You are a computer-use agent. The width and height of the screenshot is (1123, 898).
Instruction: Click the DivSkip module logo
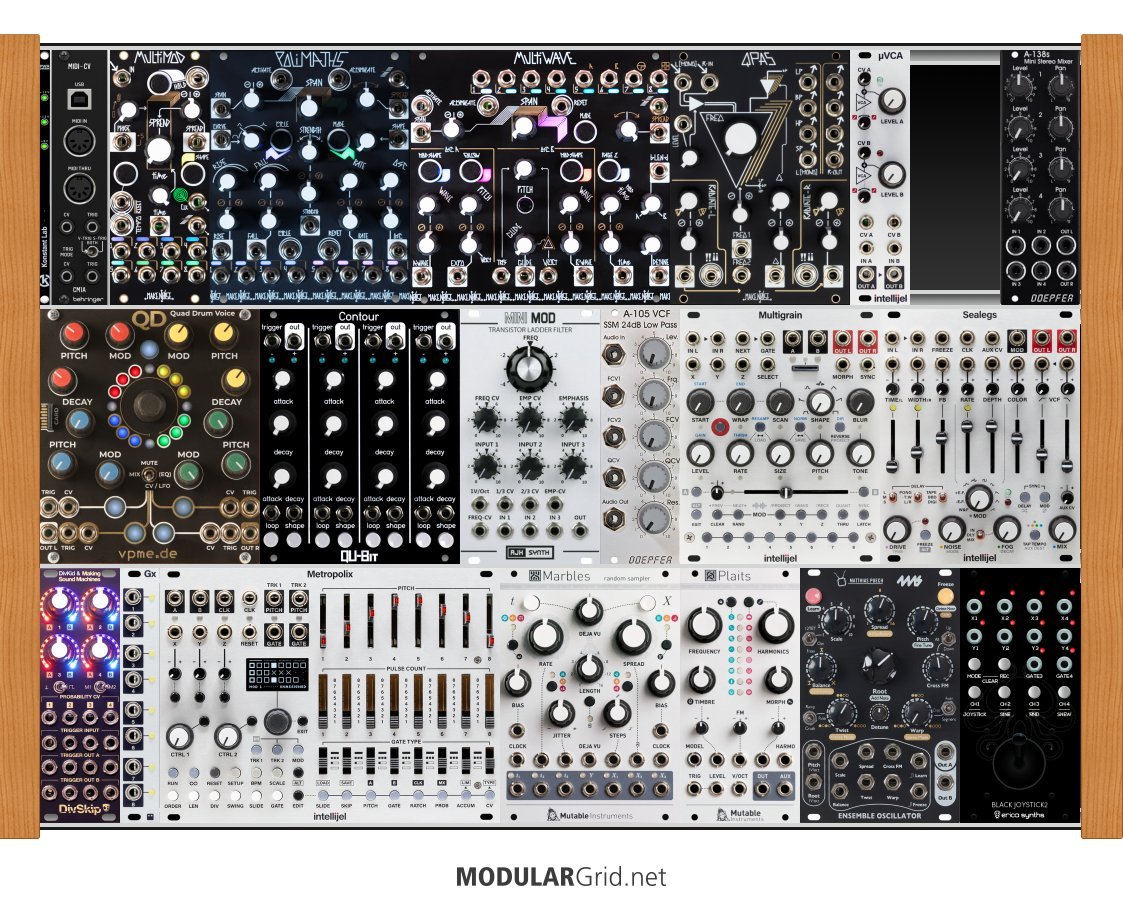[x=83, y=809]
